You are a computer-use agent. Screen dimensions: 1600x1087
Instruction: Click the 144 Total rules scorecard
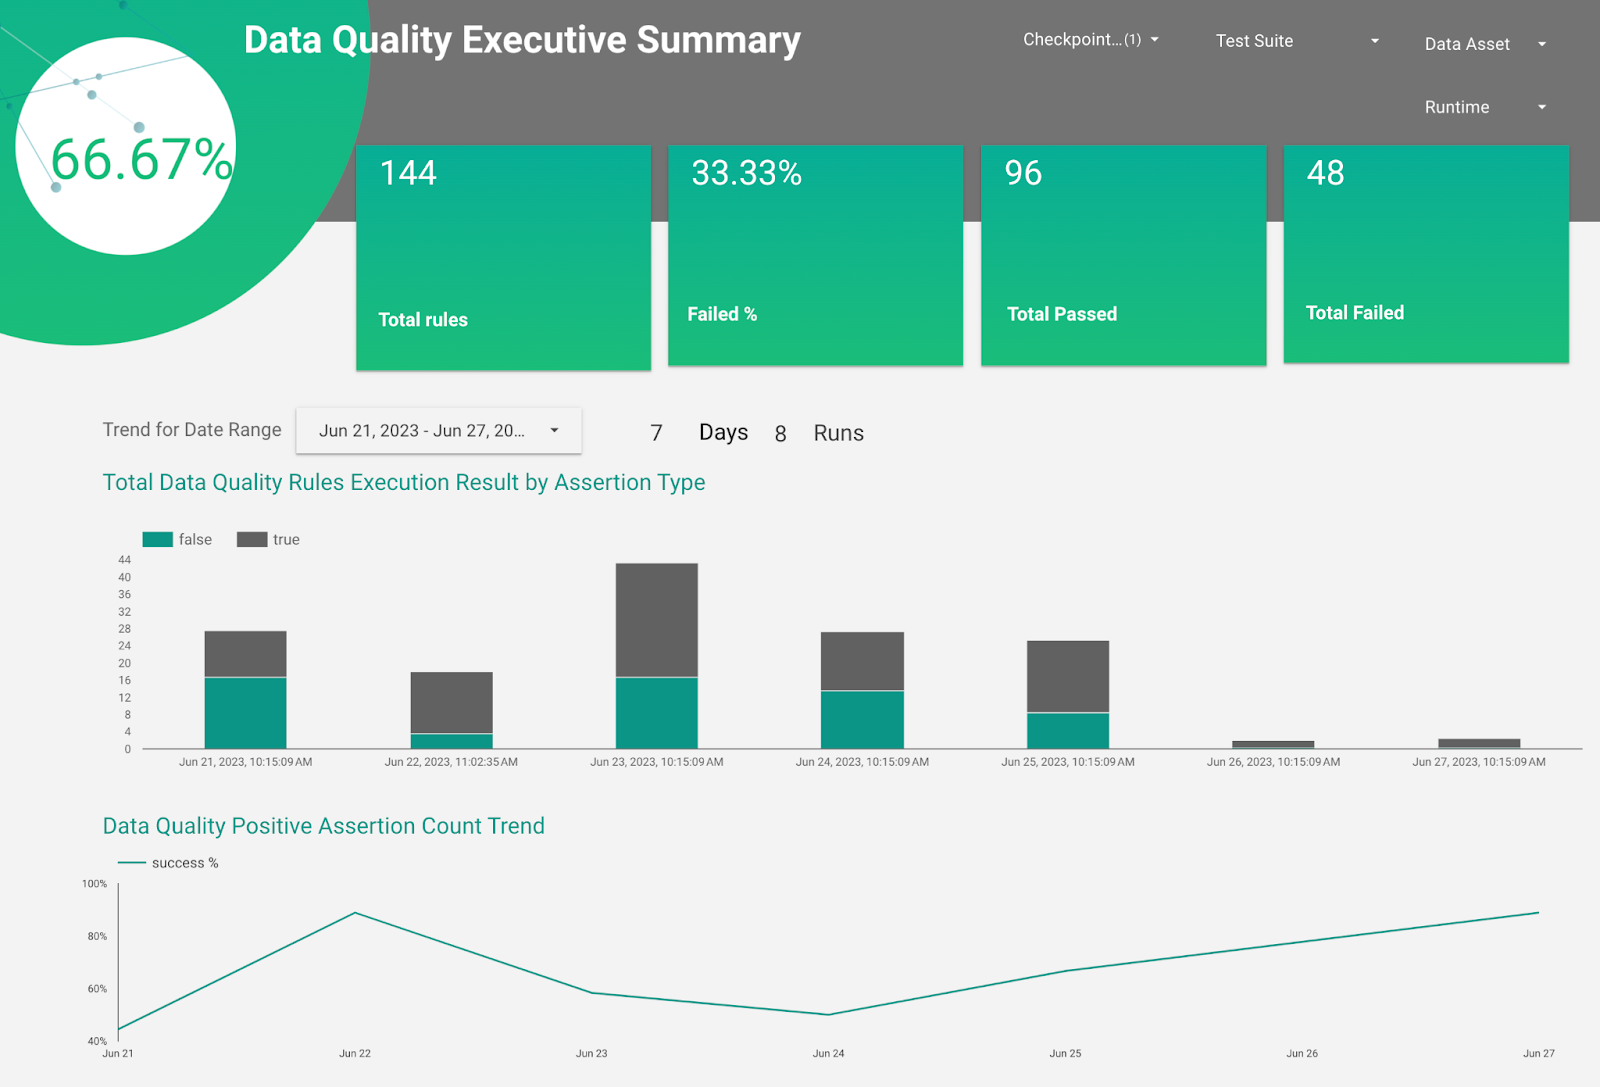coord(503,258)
